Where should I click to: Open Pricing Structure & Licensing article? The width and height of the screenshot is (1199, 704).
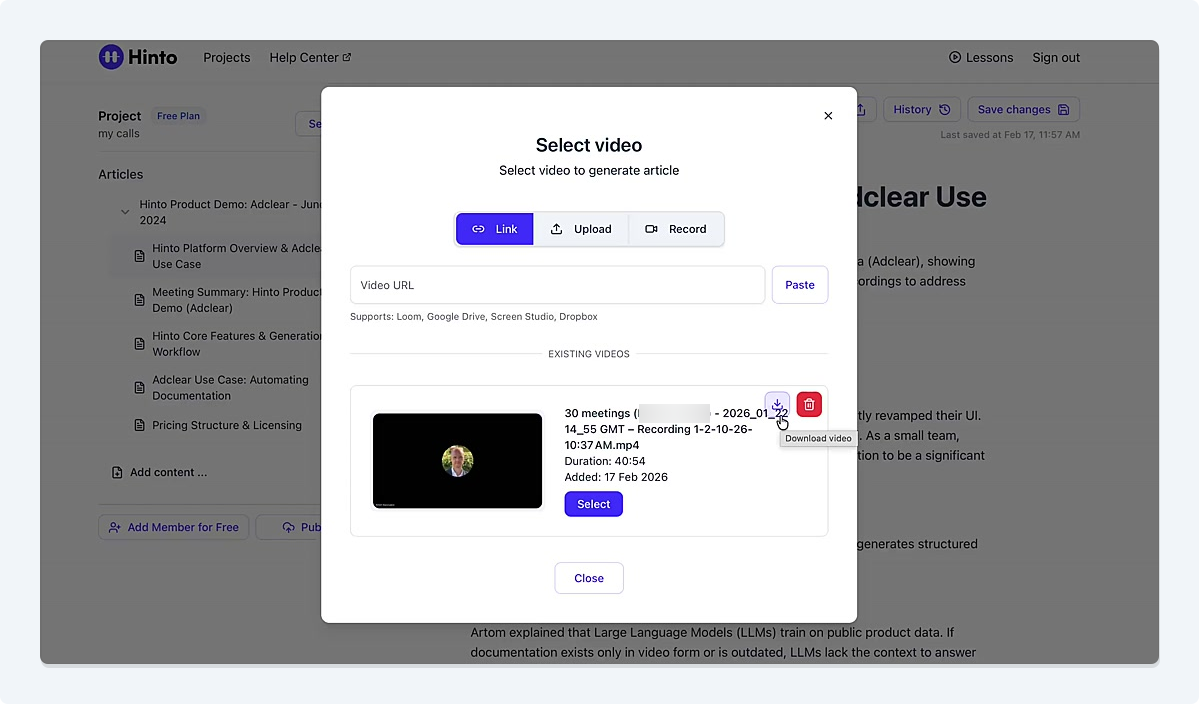(226, 425)
